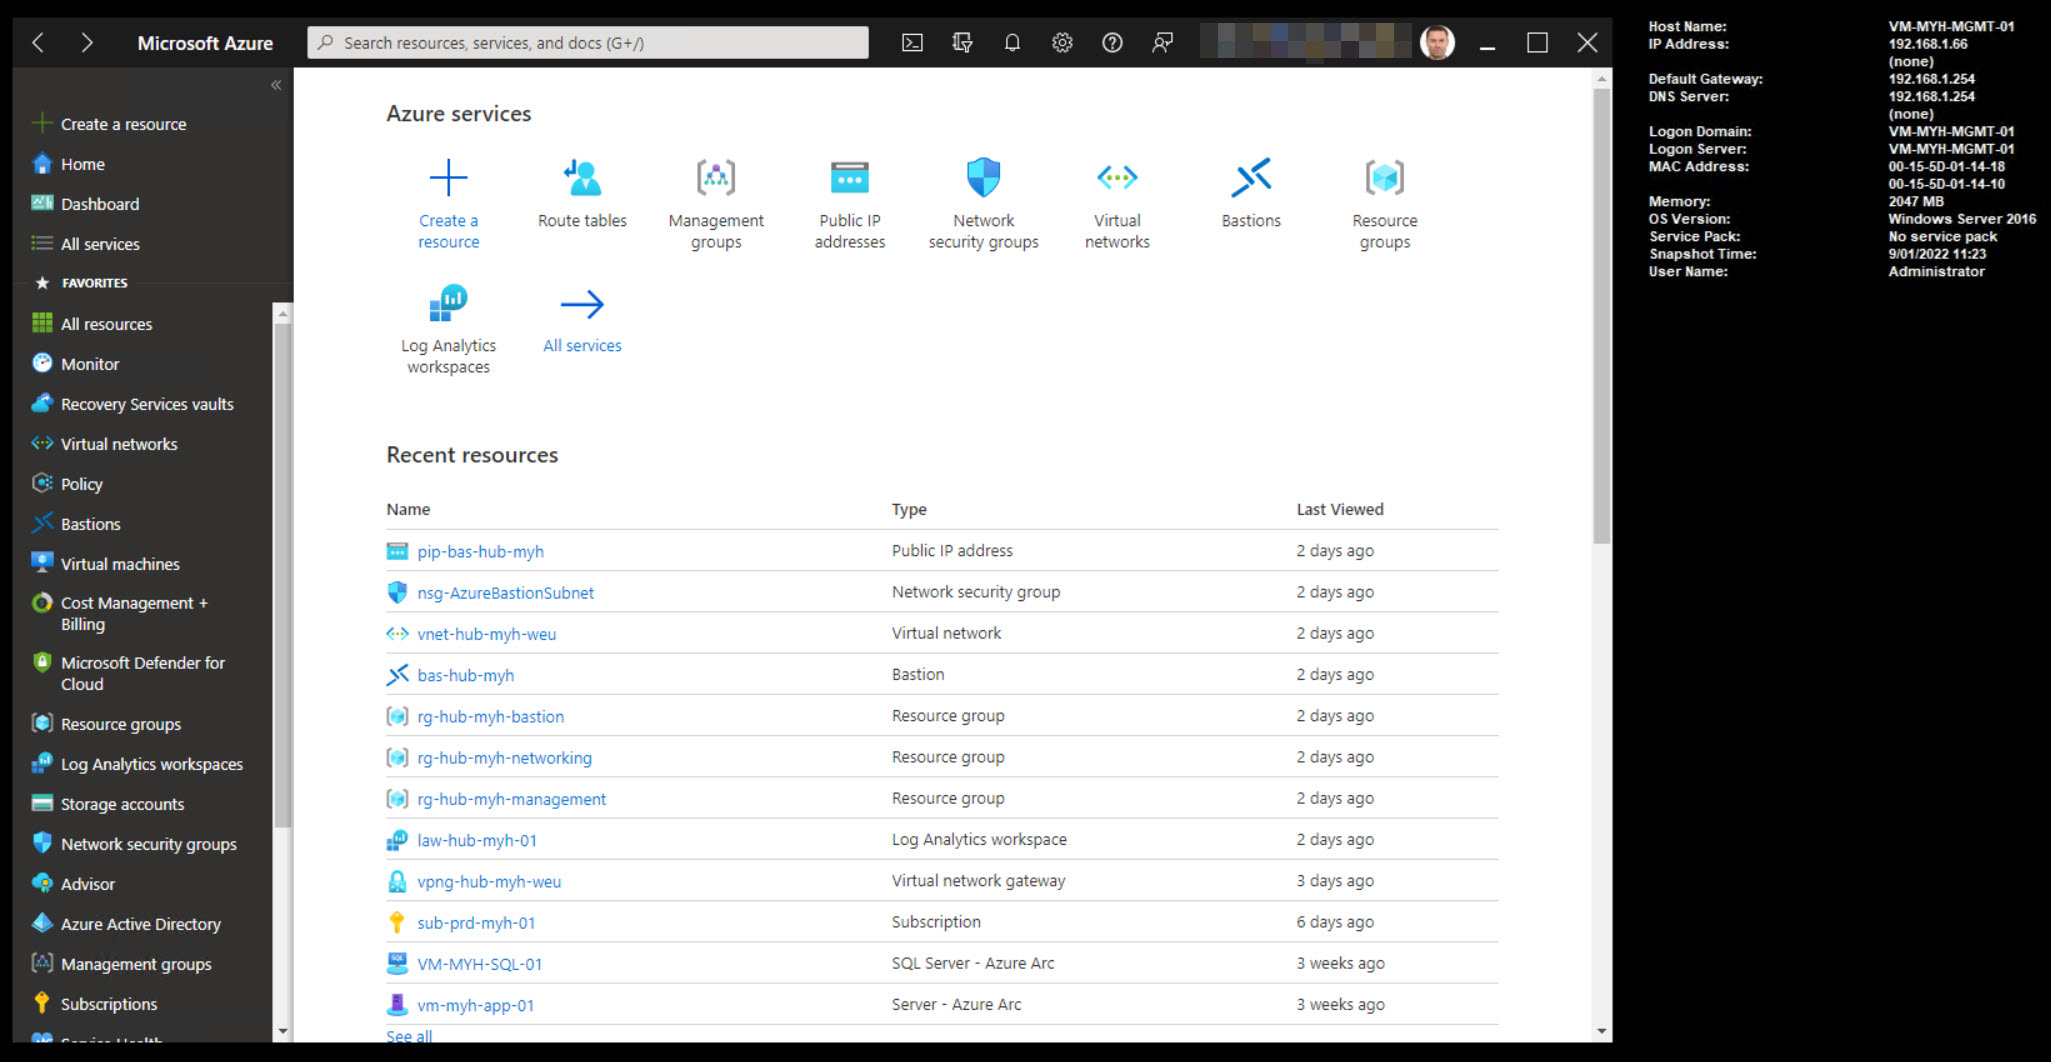Open the Bastions service icon

pyautogui.click(x=1250, y=190)
